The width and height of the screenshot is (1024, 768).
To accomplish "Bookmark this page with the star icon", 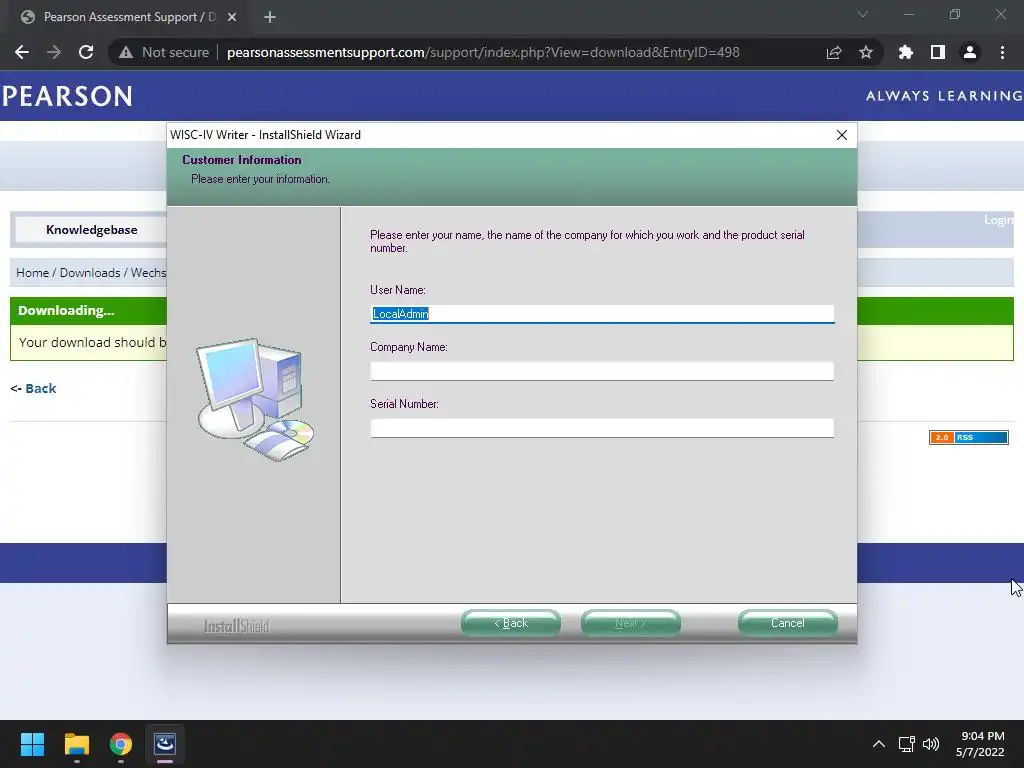I will pyautogui.click(x=866, y=52).
